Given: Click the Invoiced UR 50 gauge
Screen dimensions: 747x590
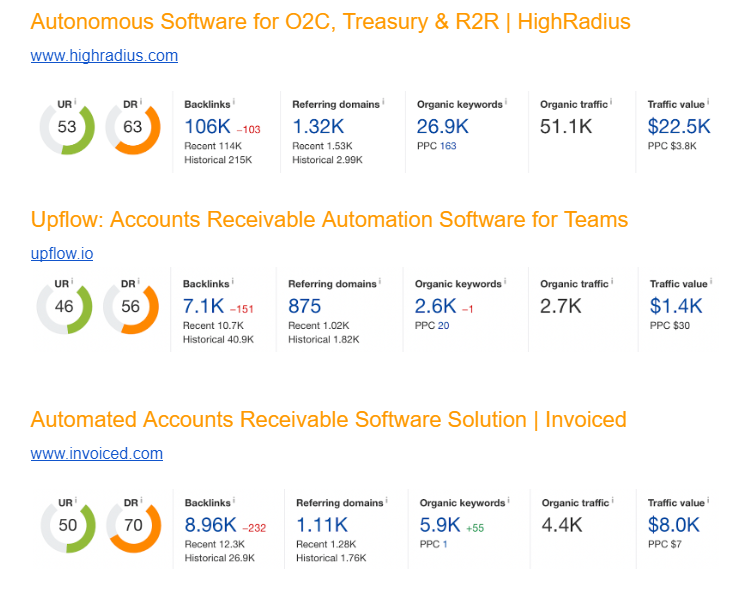Looking at the screenshot, I should (68, 525).
